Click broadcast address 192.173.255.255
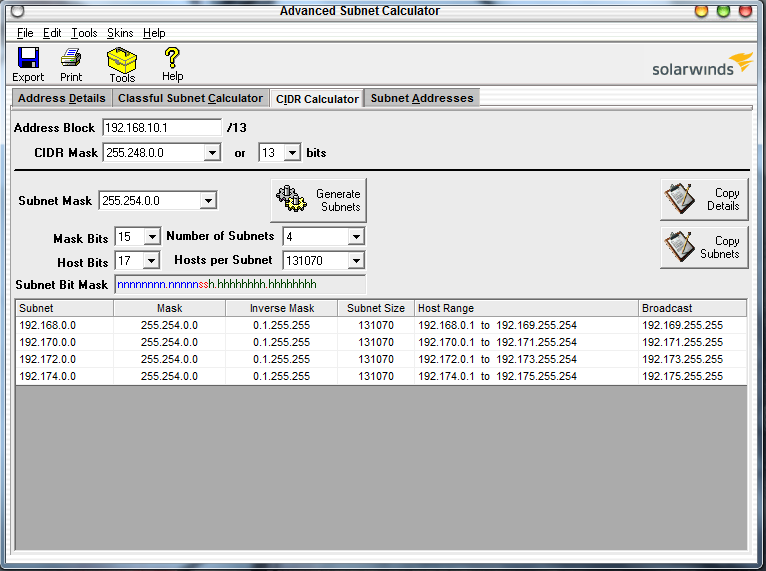The height and width of the screenshot is (571, 766). [x=682, y=360]
